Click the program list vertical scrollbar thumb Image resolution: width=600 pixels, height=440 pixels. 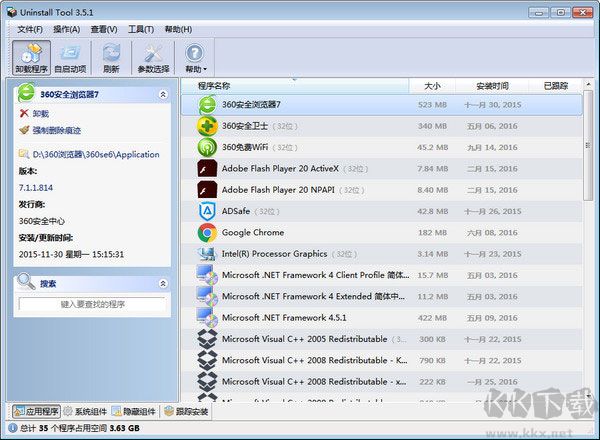(588, 145)
